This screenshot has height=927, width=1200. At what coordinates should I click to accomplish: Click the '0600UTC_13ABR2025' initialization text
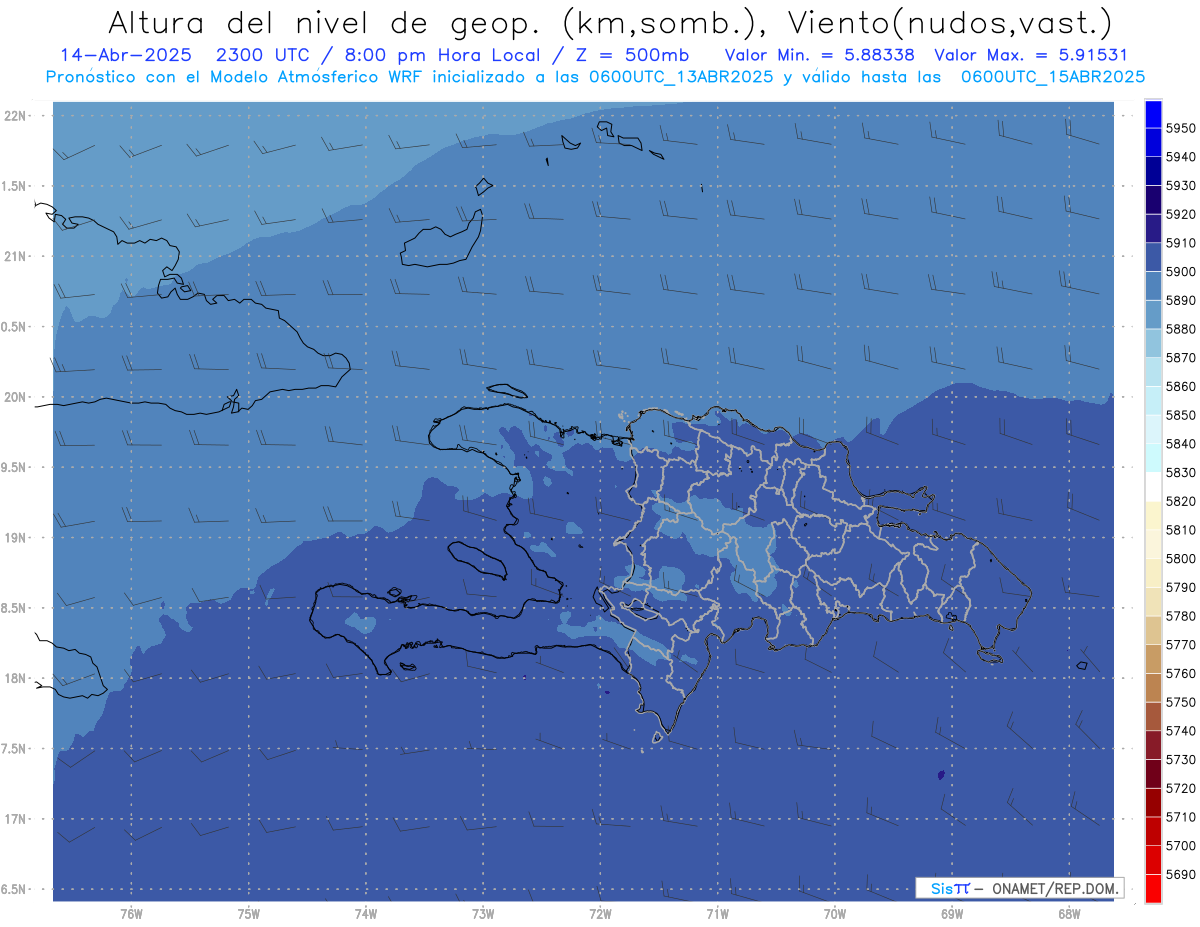(x=680, y=76)
